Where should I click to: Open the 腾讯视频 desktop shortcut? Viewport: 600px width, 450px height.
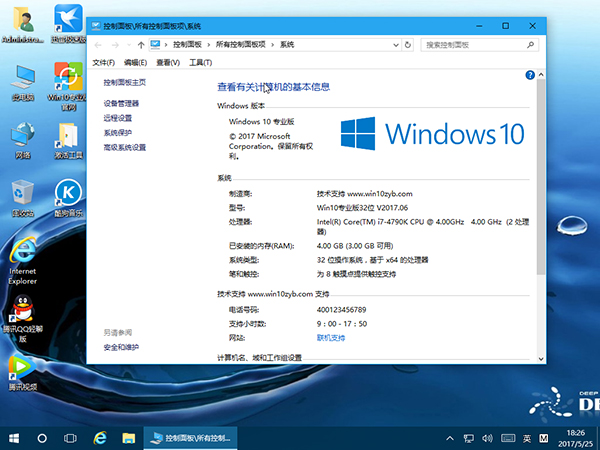(x=22, y=370)
